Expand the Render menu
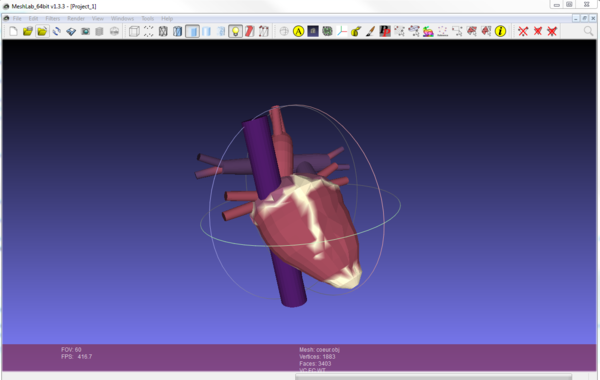The width and height of the screenshot is (600, 380). [x=76, y=18]
